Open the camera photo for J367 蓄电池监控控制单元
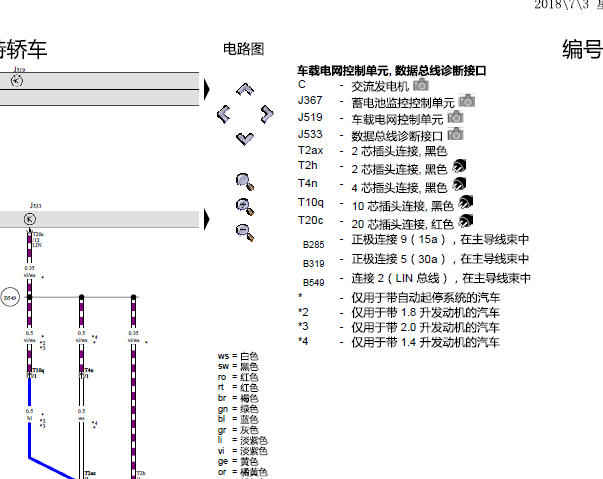 tap(467, 101)
